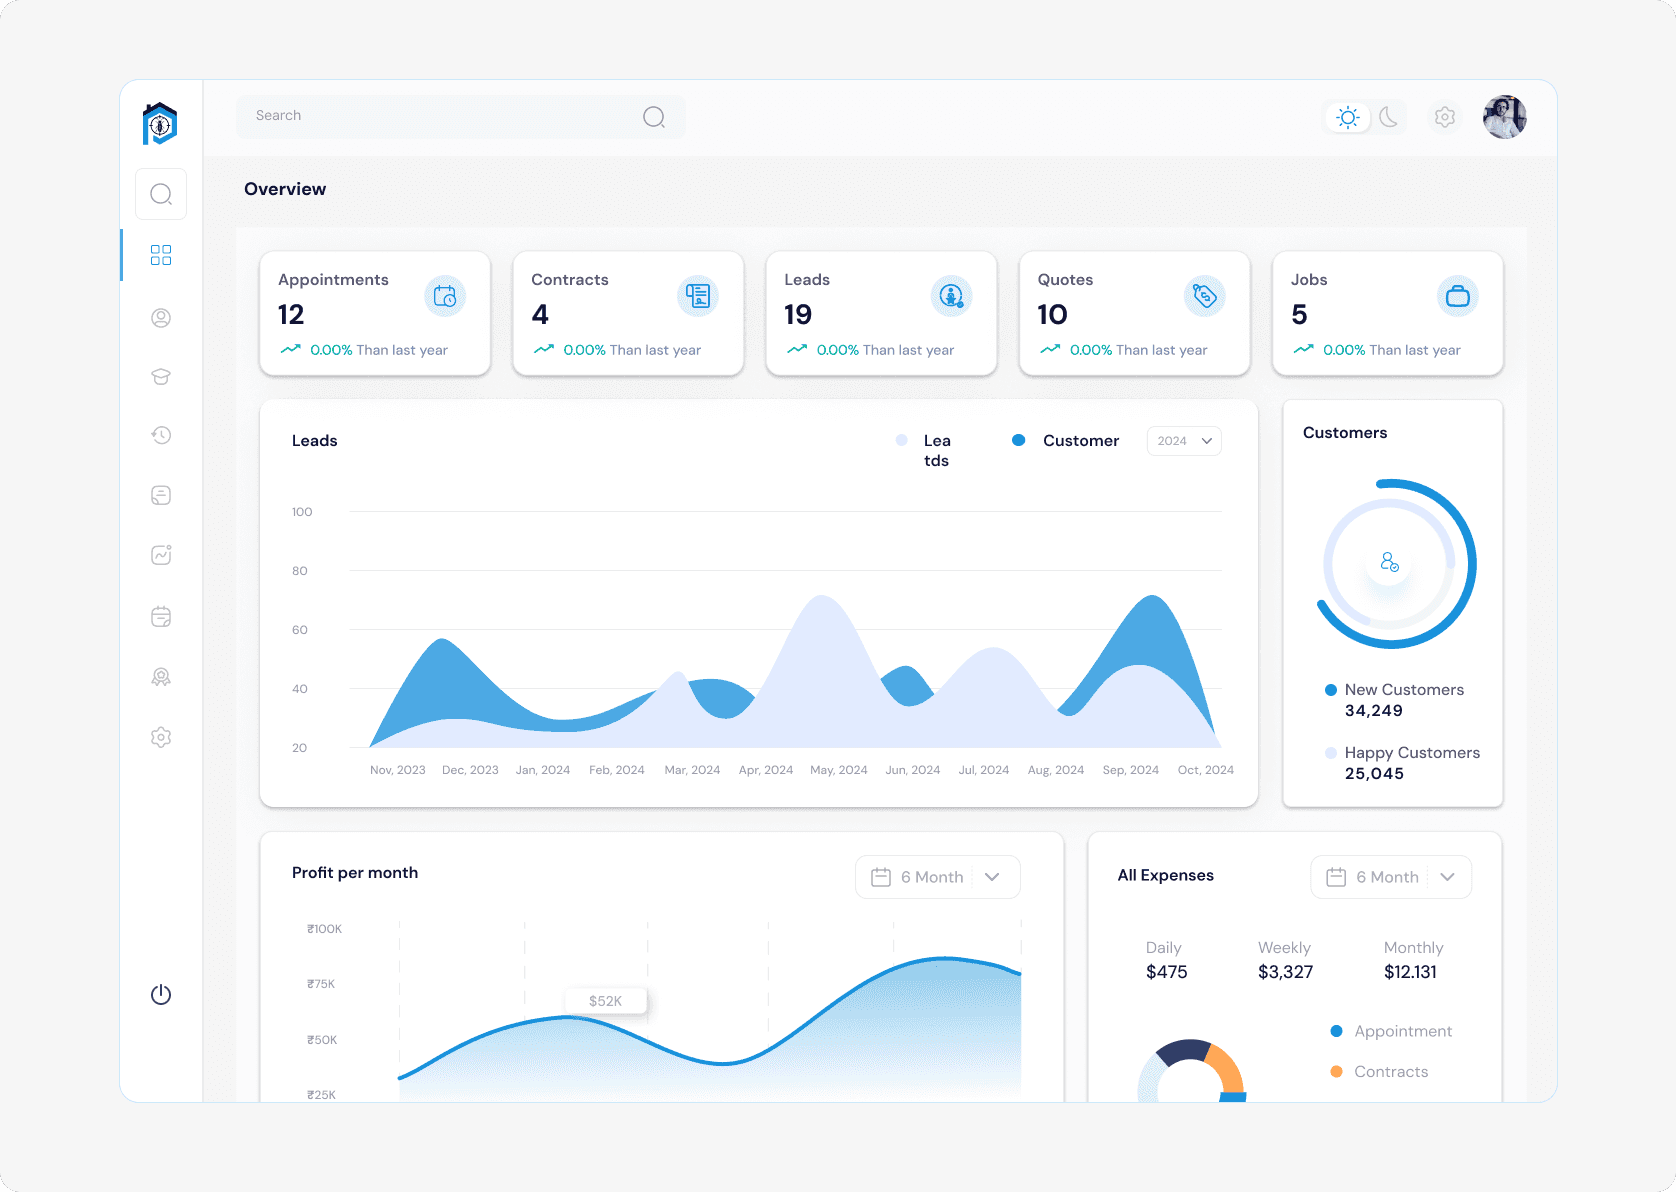Open the Contracts stat card
Viewport: 1676px width, 1192px height.
[628, 313]
